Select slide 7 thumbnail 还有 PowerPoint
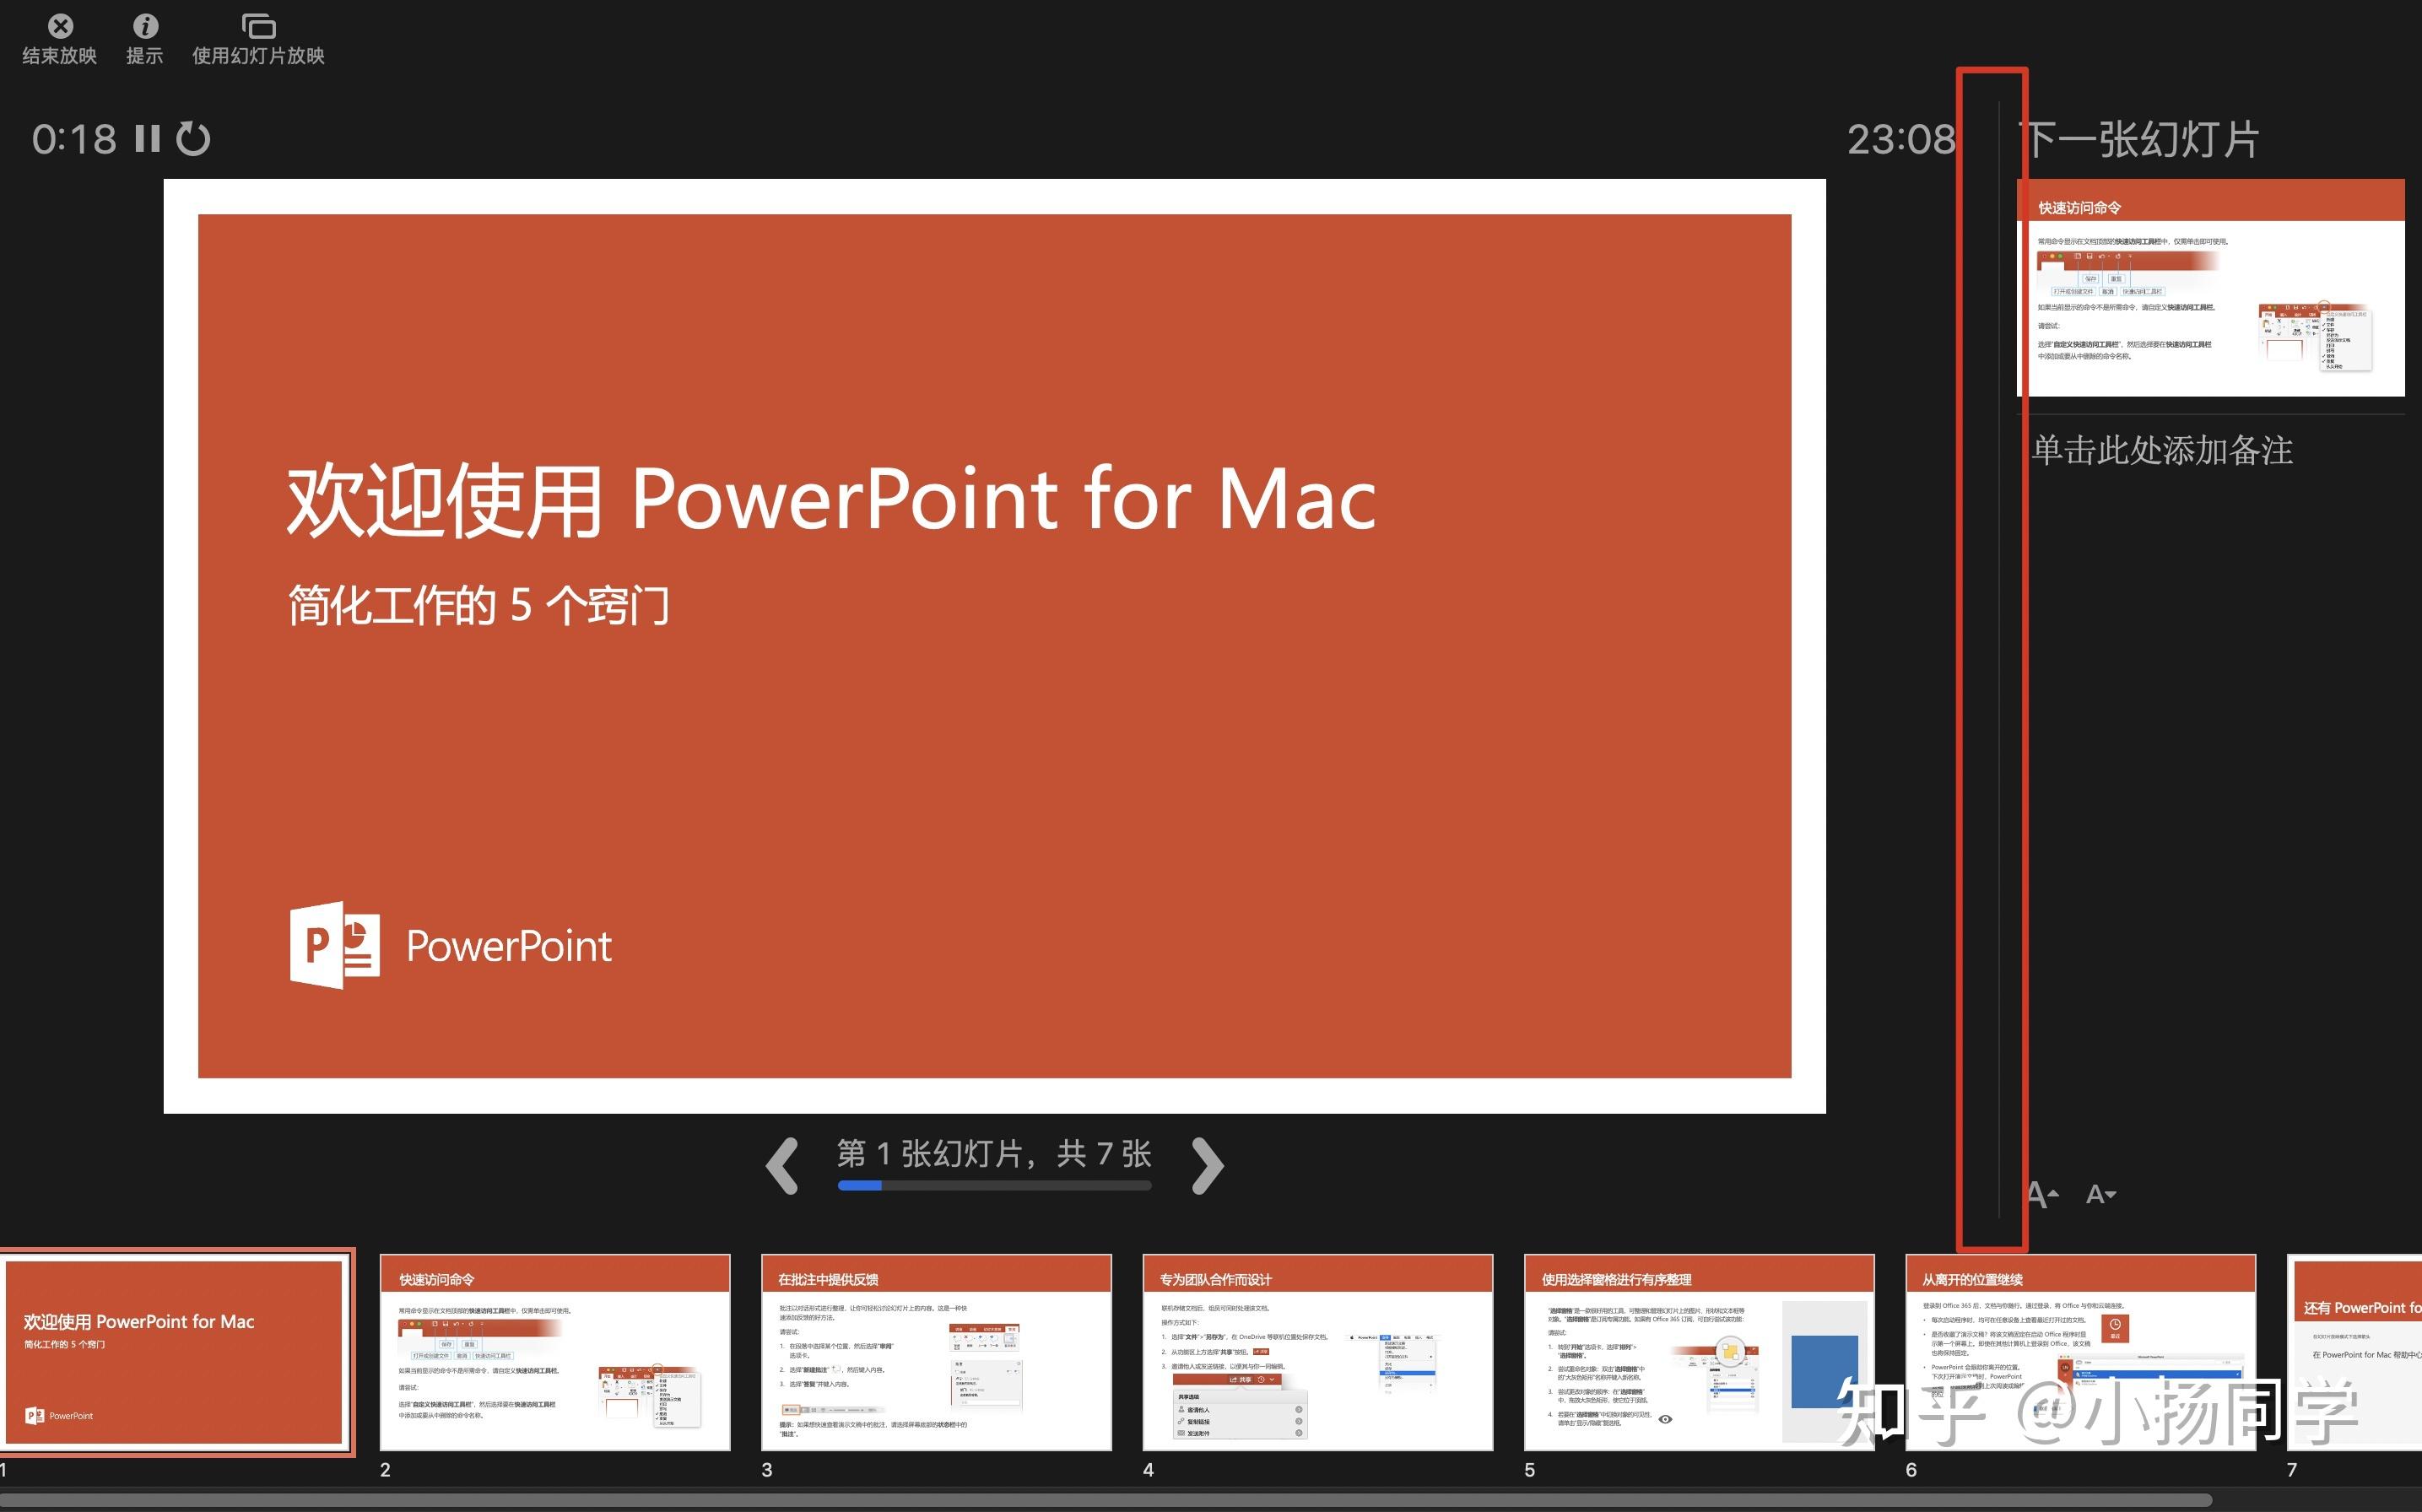The width and height of the screenshot is (2422, 1512). coord(2354,1352)
